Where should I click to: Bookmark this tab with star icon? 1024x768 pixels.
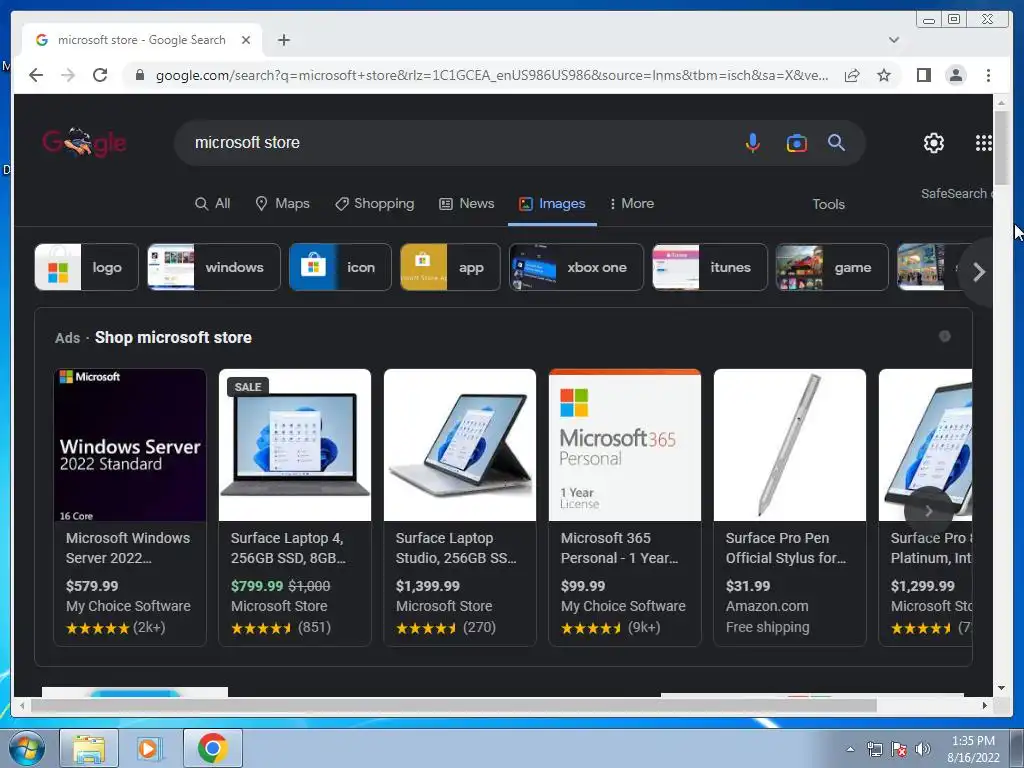(x=884, y=75)
